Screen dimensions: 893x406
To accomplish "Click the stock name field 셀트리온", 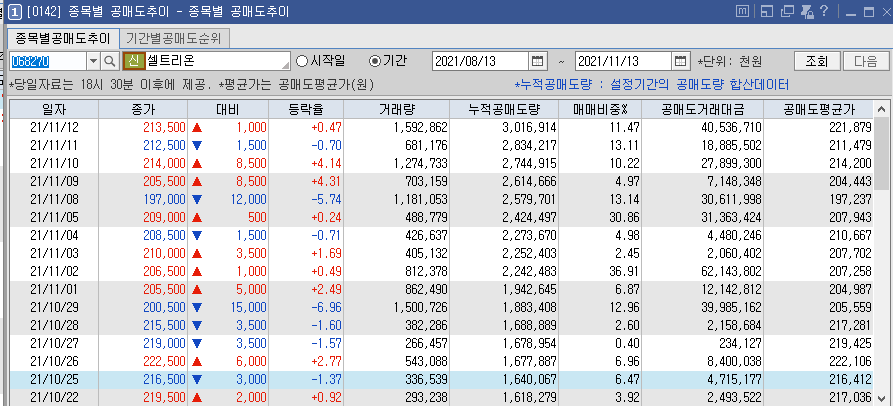I will tap(218, 61).
